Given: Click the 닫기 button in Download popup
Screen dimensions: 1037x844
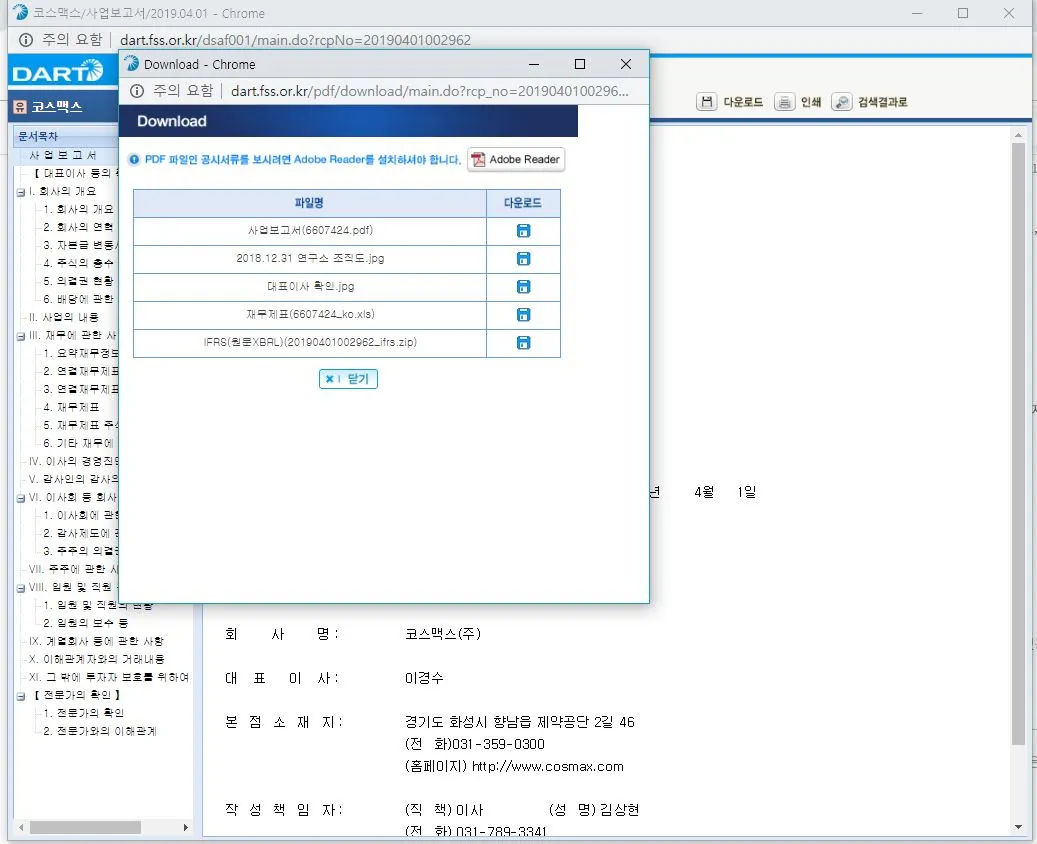Looking at the screenshot, I should 348,379.
